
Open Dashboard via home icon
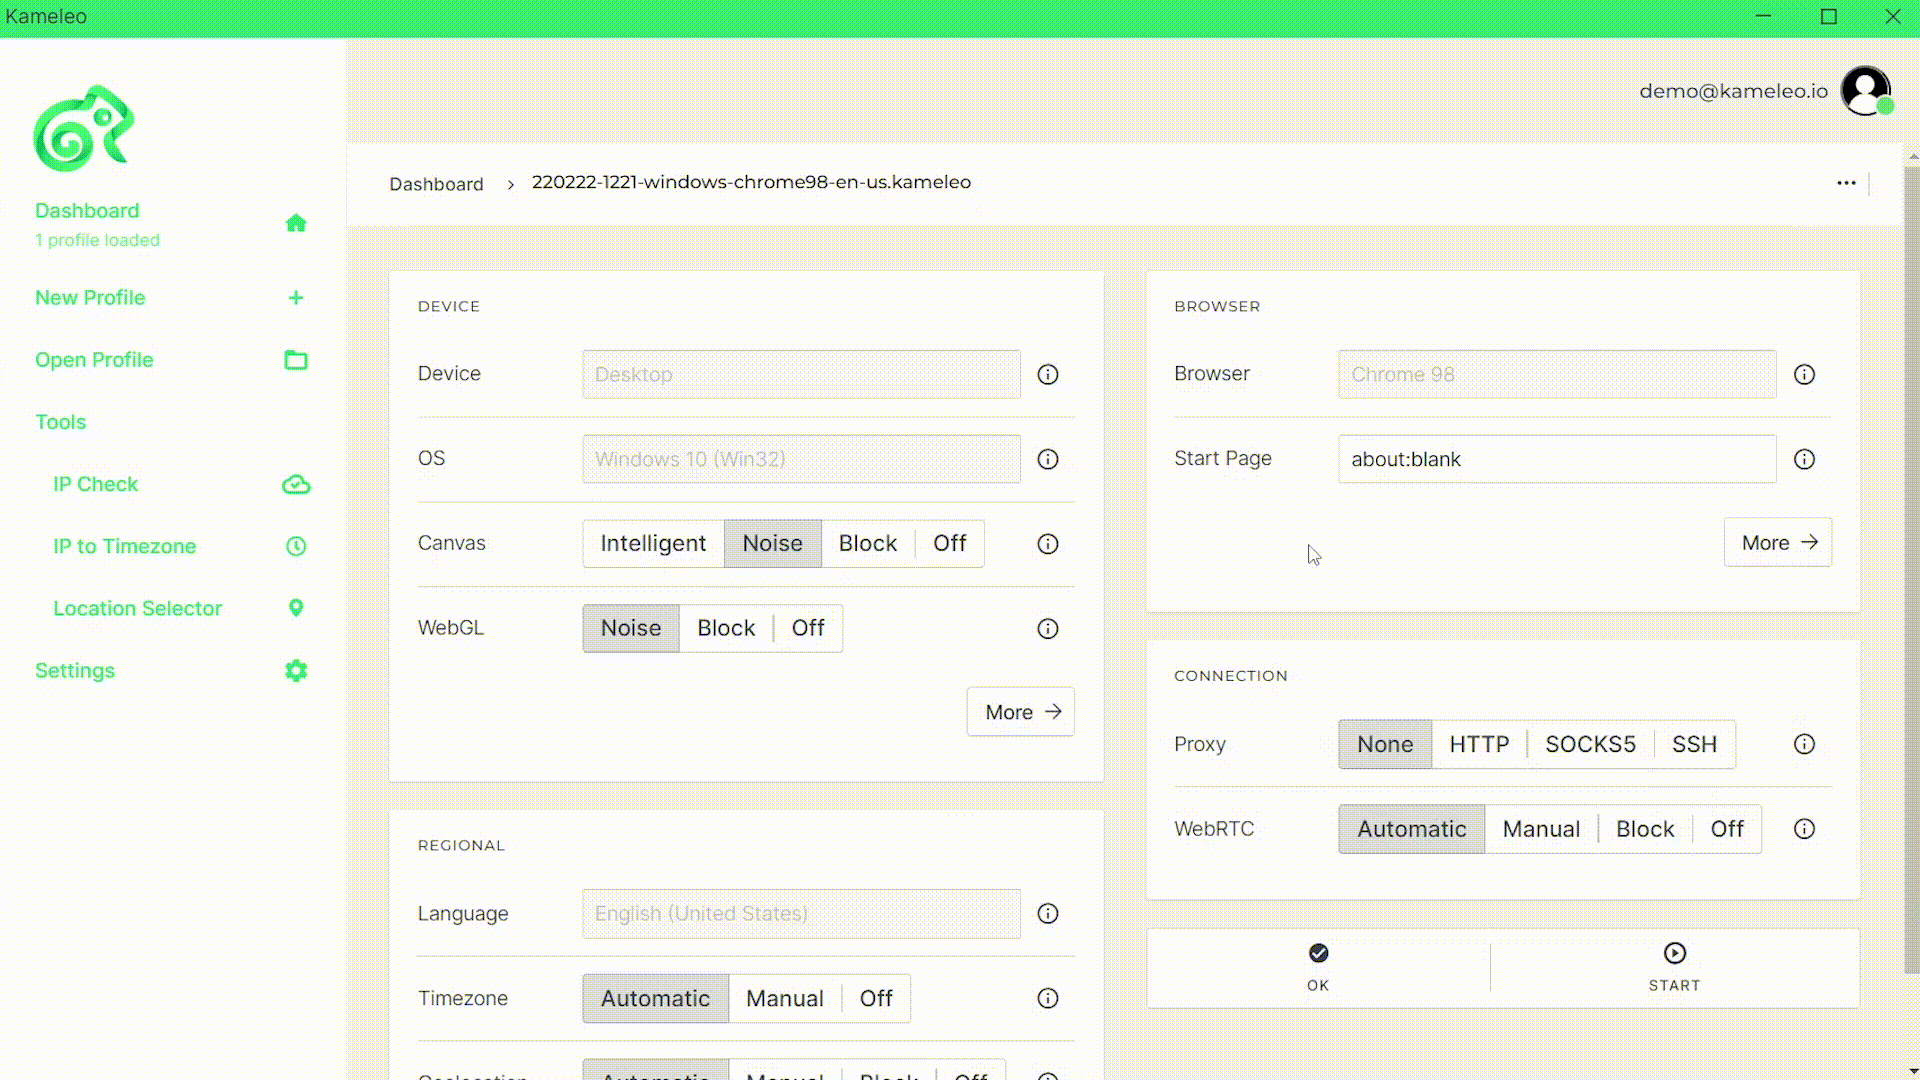coord(296,222)
